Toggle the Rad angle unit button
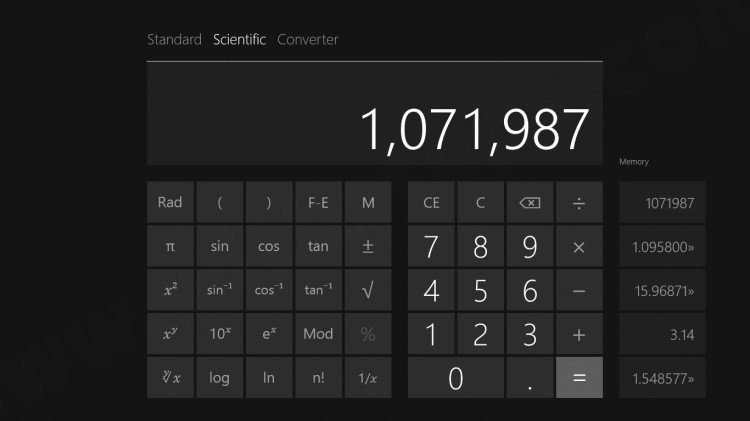The width and height of the screenshot is (750, 421). point(170,202)
